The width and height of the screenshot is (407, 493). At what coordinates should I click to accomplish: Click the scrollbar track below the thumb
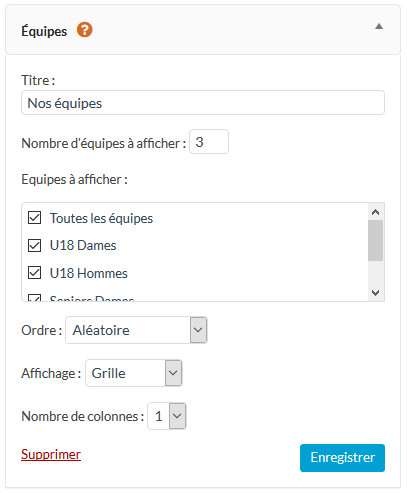(x=376, y=273)
